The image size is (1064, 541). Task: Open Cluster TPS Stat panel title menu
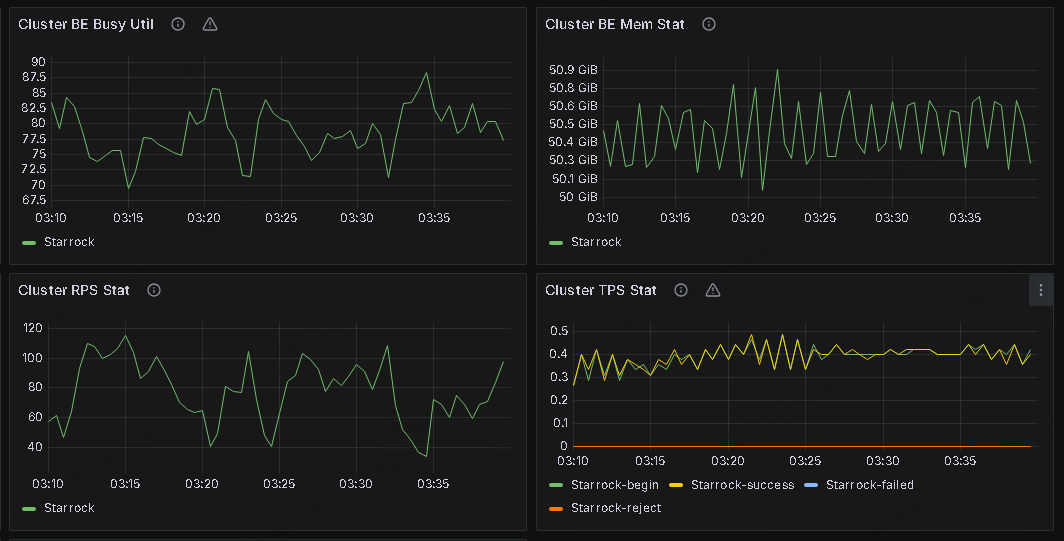coord(601,290)
